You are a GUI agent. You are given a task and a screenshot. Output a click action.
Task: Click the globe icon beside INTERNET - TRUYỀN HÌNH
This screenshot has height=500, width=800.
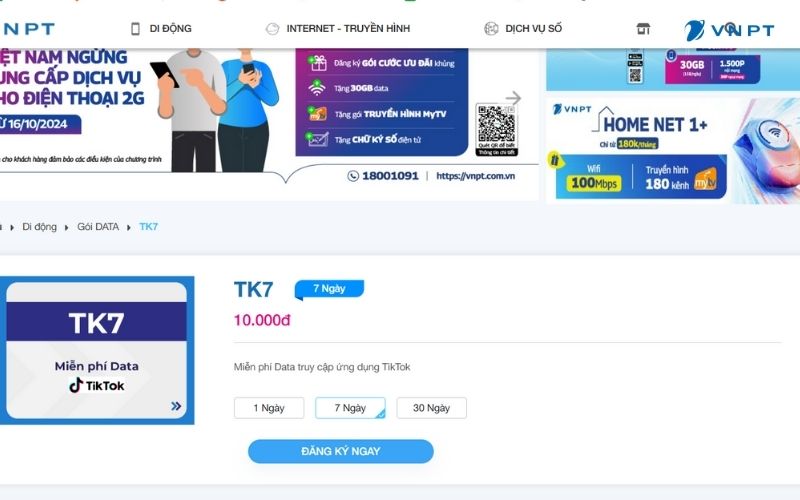[272, 29]
